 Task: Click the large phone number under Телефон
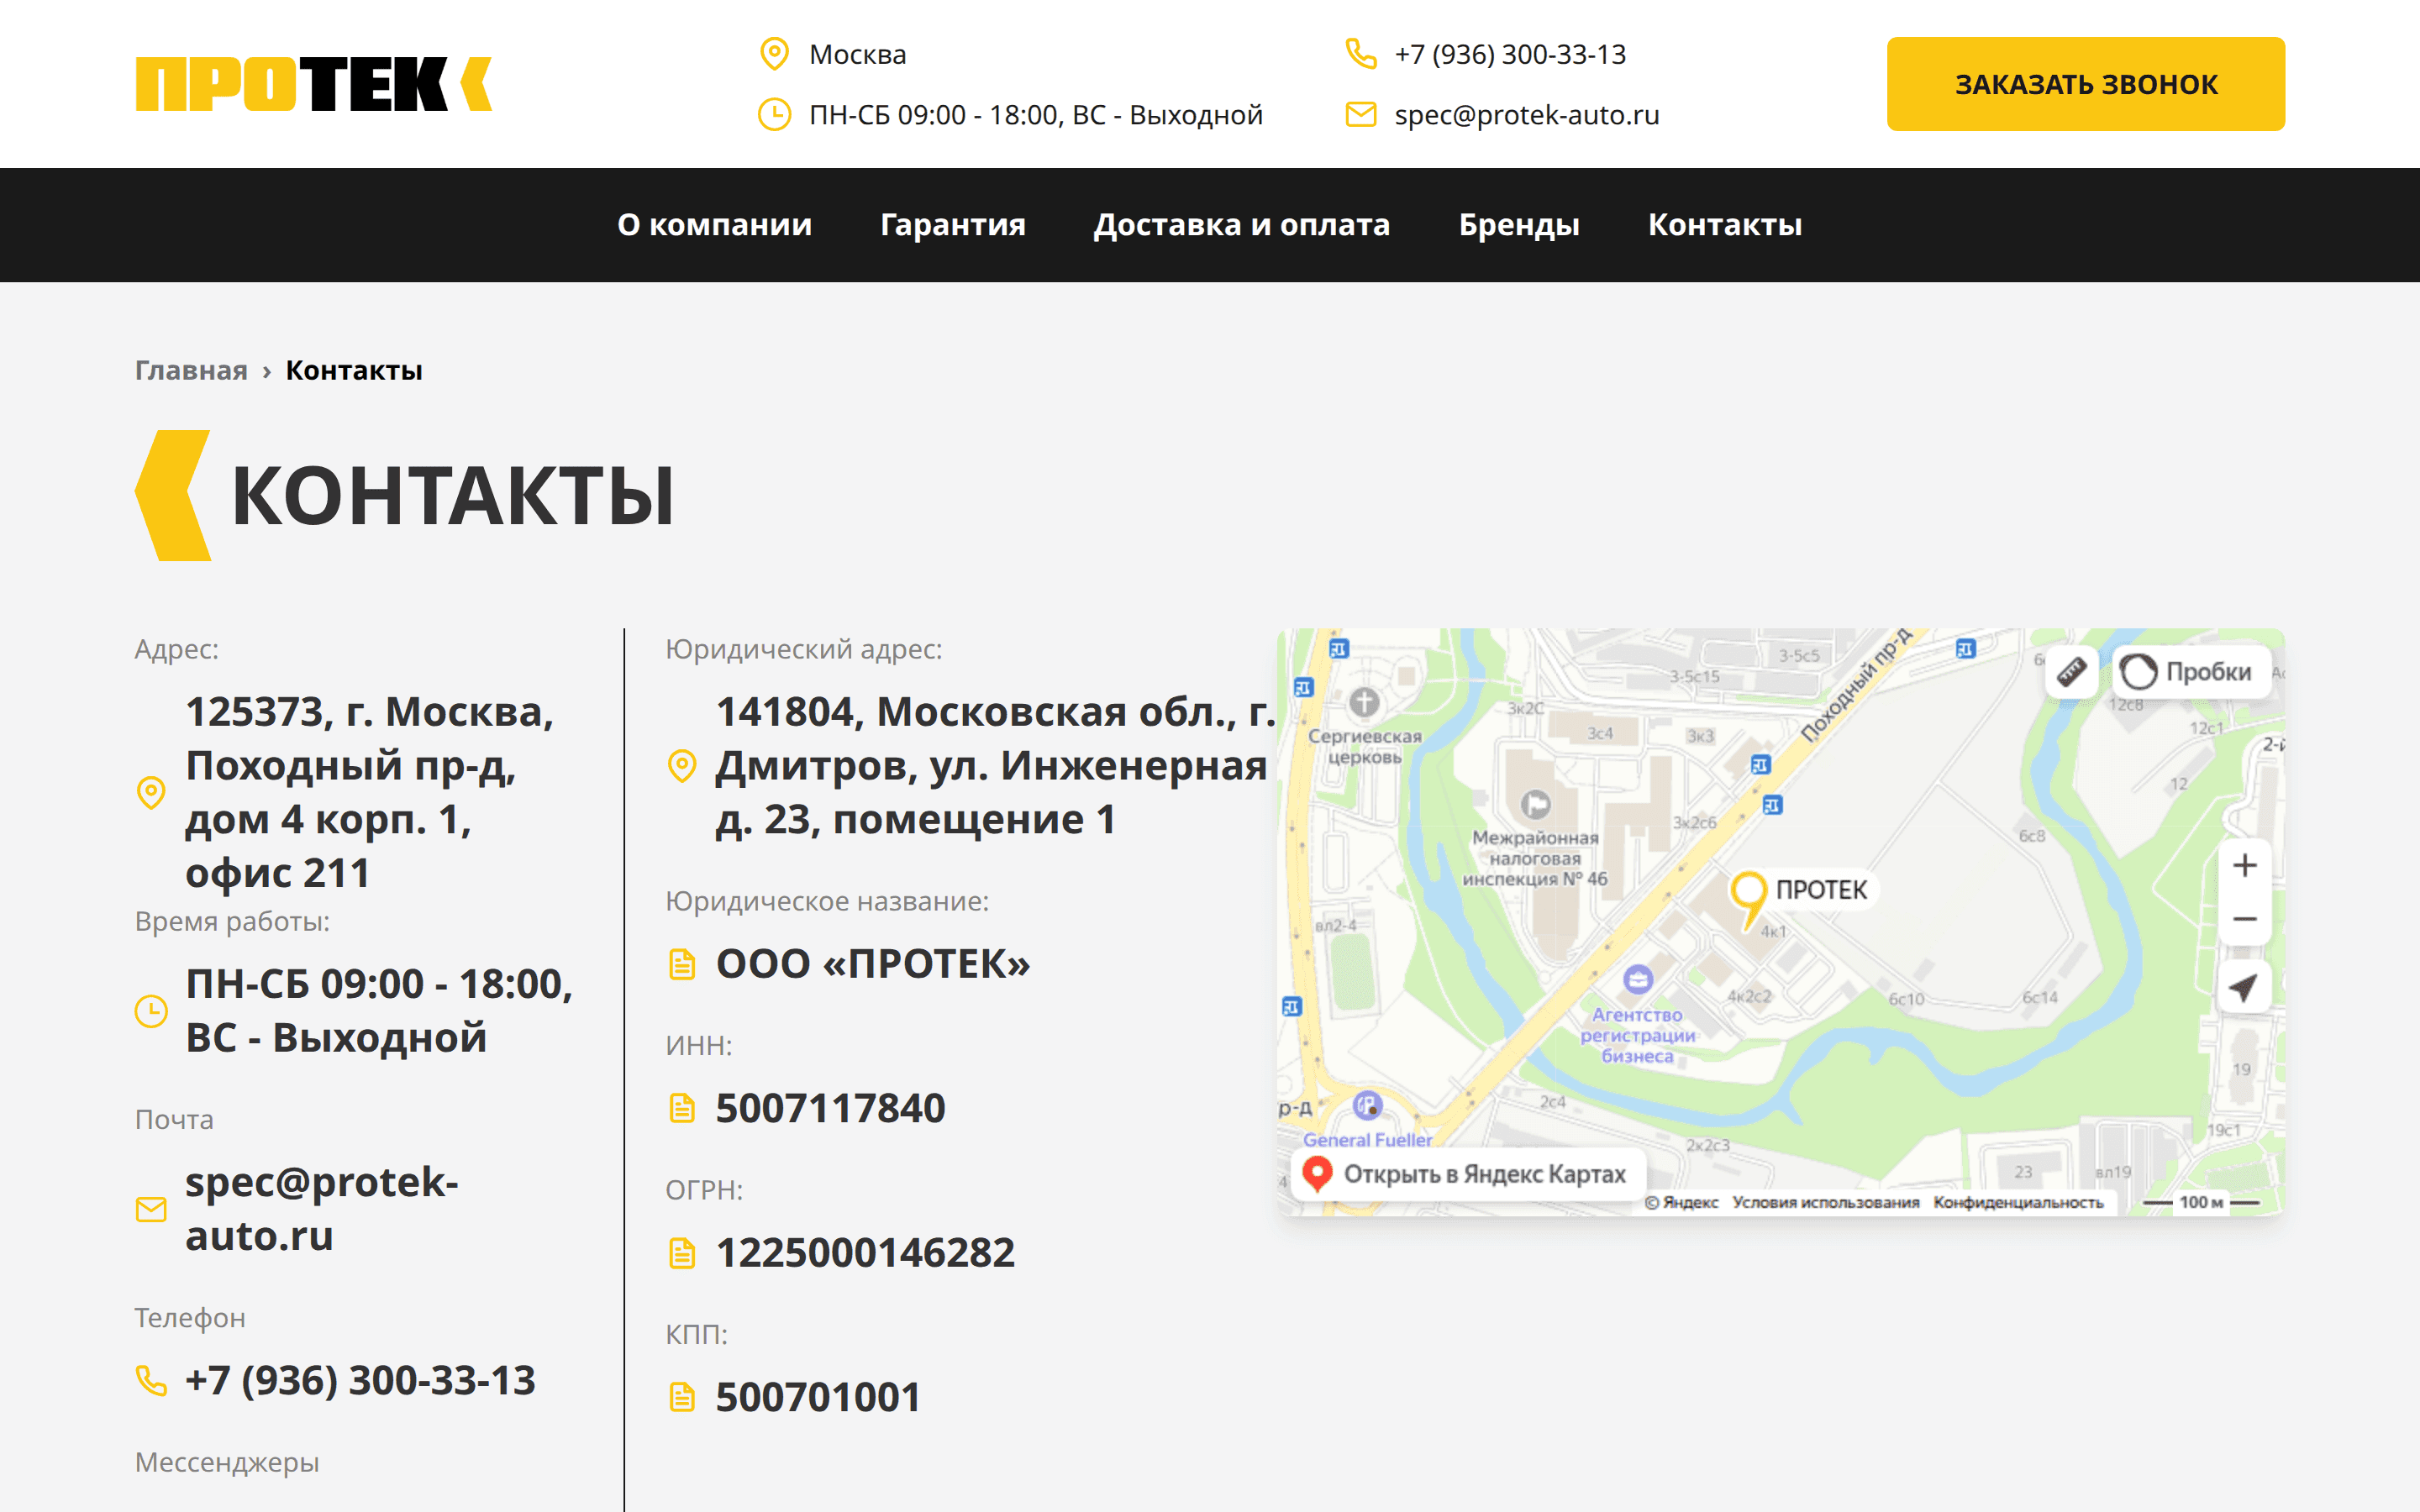tap(360, 1381)
